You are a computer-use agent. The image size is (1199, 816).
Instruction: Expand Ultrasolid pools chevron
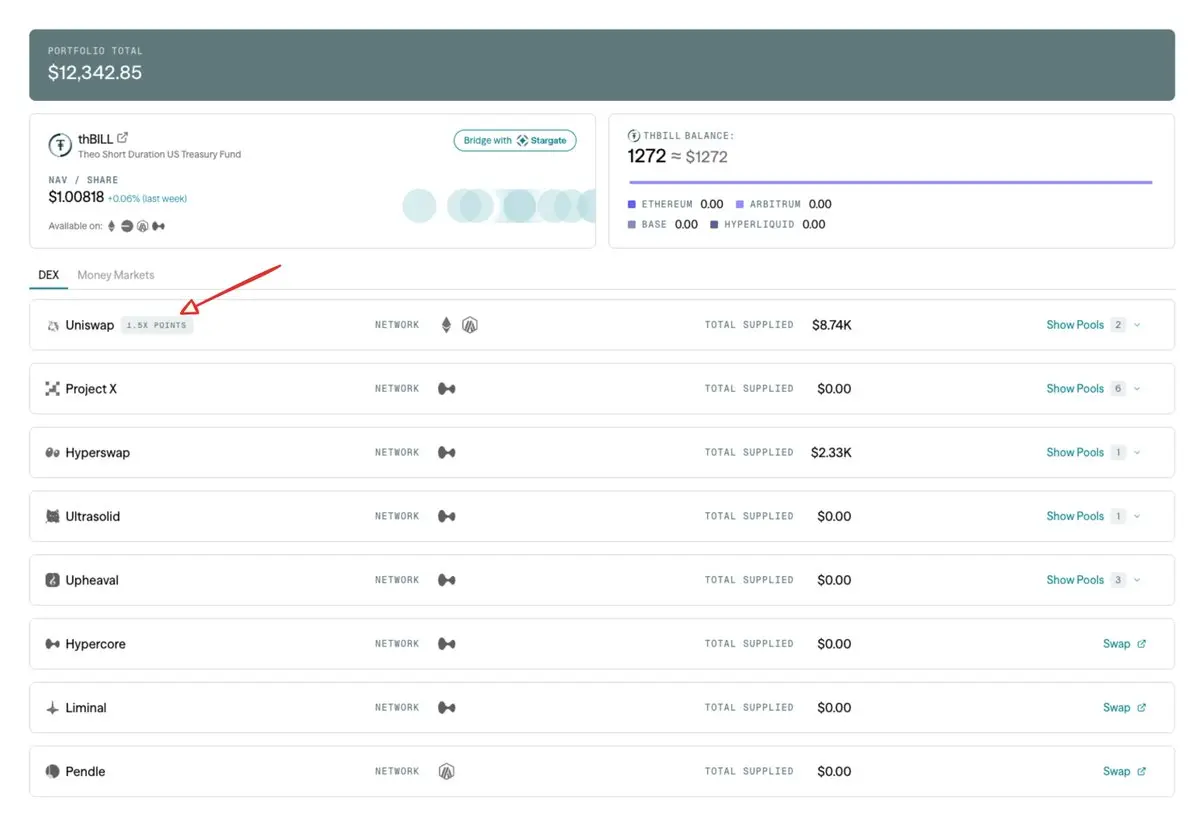coord(1137,516)
